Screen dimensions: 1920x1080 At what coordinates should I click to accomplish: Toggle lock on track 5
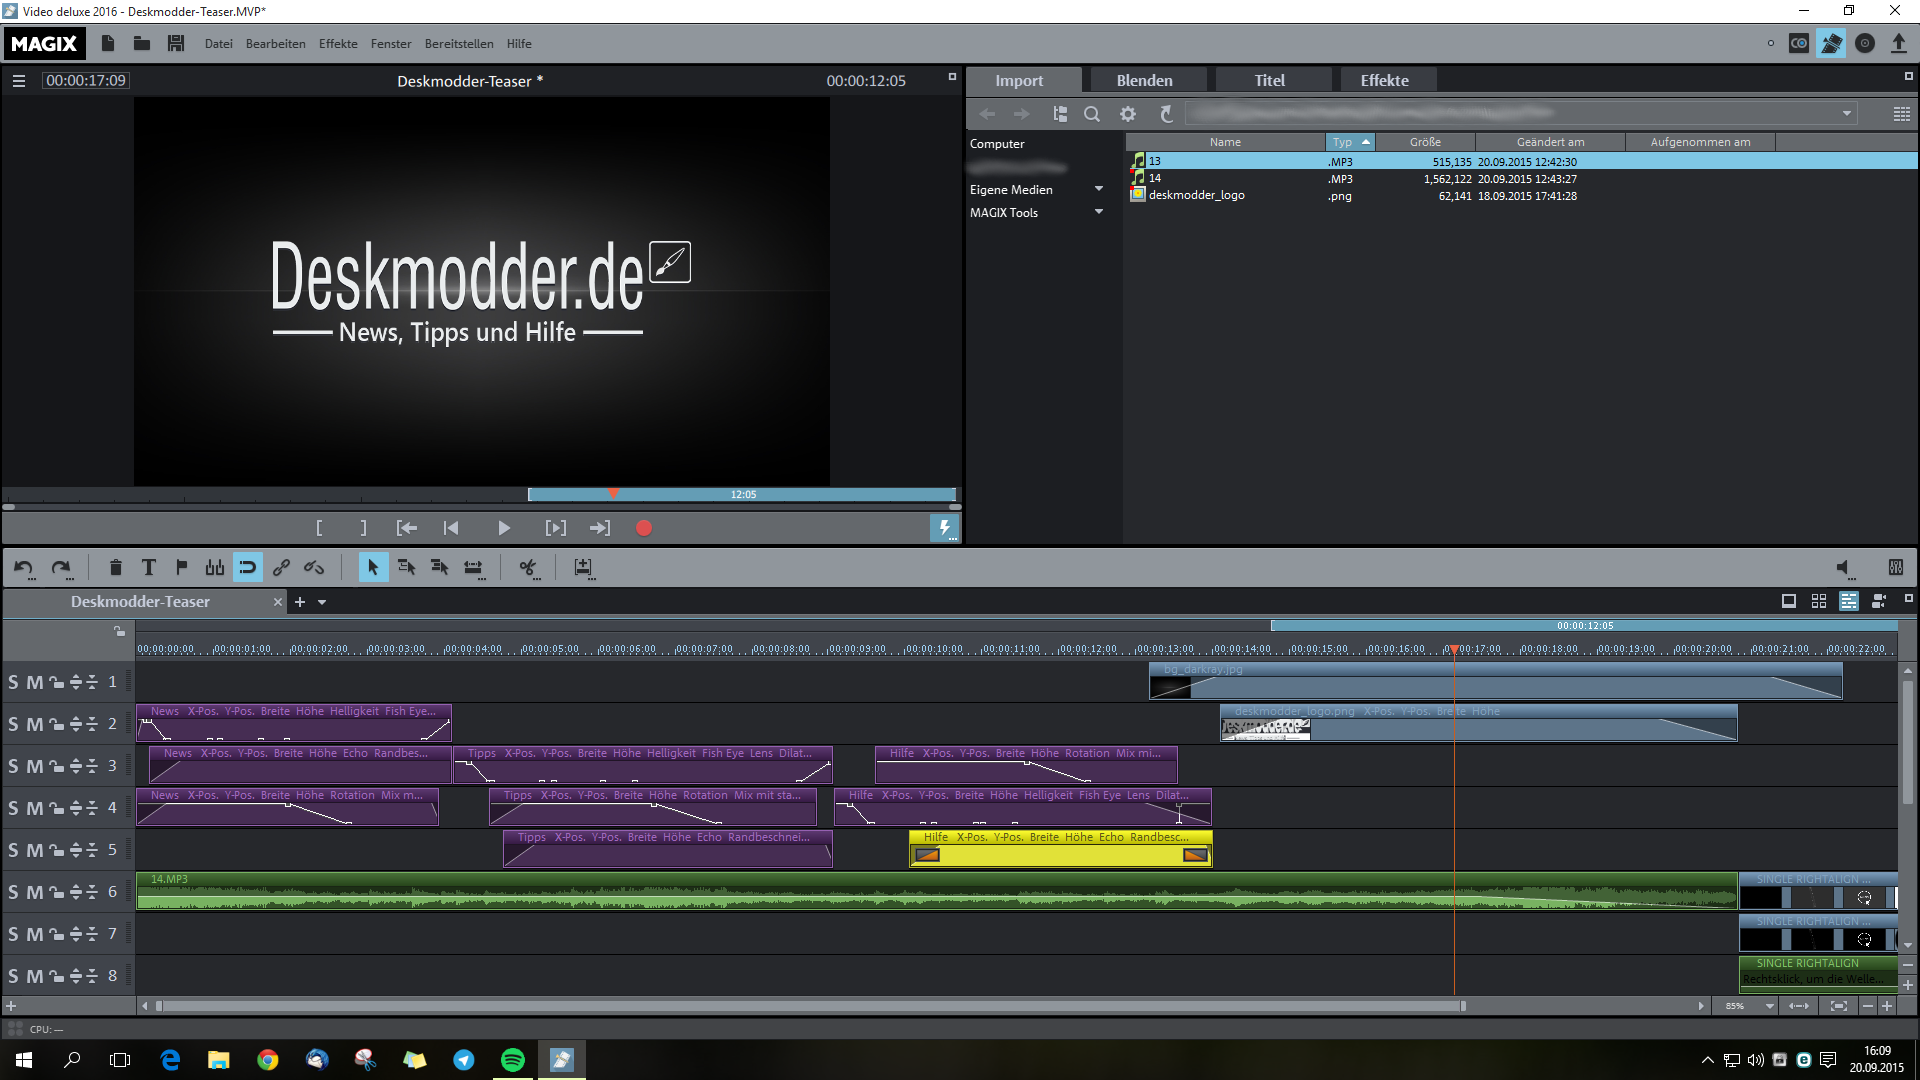tap(56, 850)
